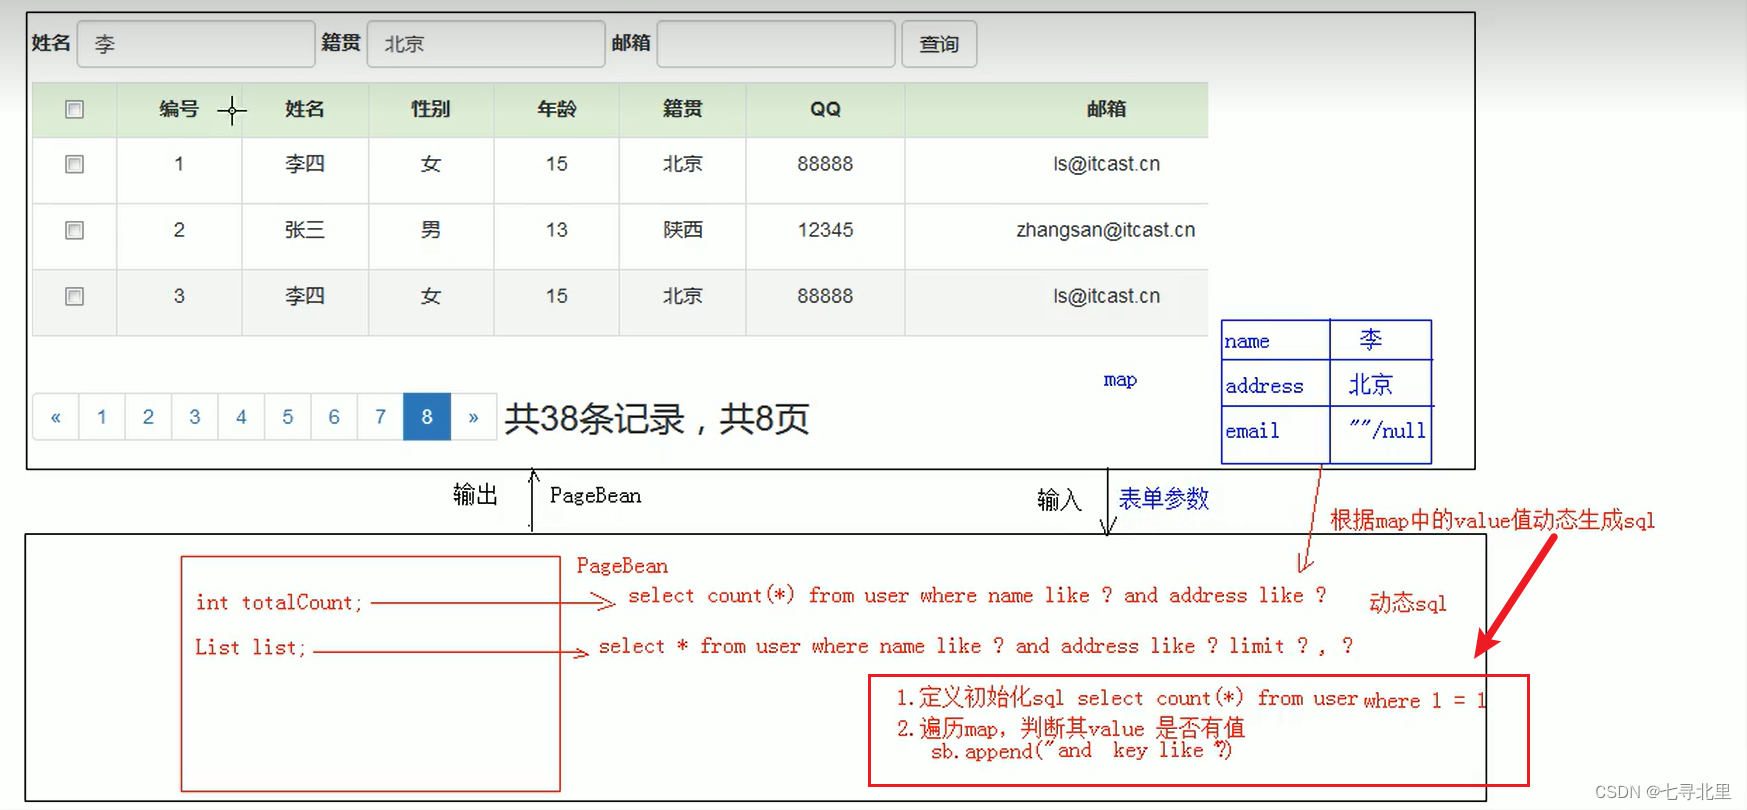
Task: Open page 2 in pagination
Action: pyautogui.click(x=148, y=417)
